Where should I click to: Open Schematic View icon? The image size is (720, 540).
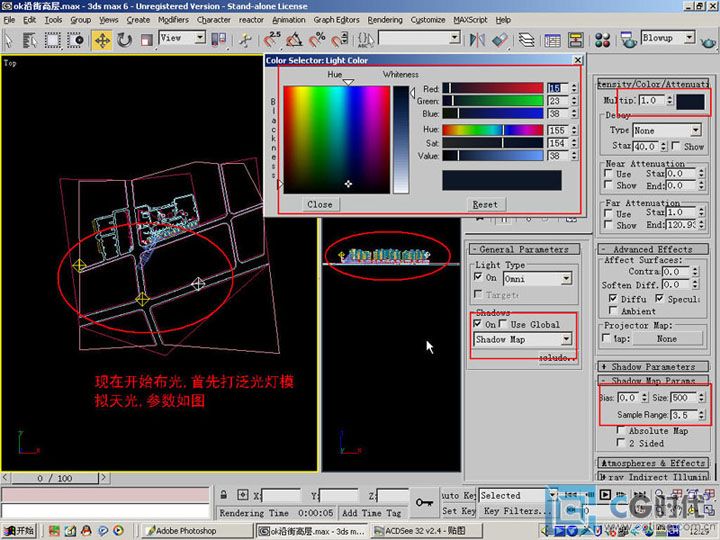575,40
